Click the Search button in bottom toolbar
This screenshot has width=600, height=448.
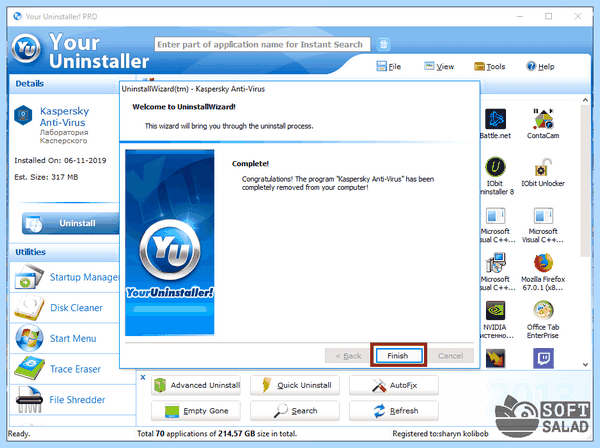tap(295, 411)
